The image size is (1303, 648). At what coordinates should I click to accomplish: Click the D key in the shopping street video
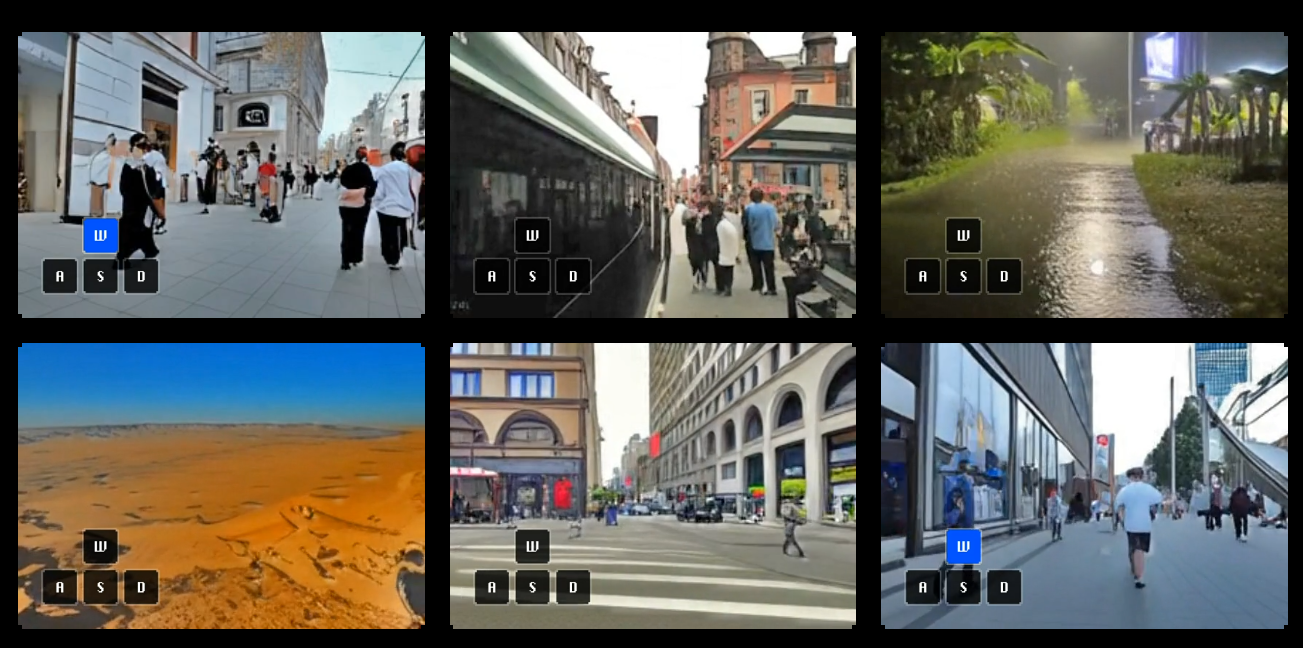pos(141,276)
